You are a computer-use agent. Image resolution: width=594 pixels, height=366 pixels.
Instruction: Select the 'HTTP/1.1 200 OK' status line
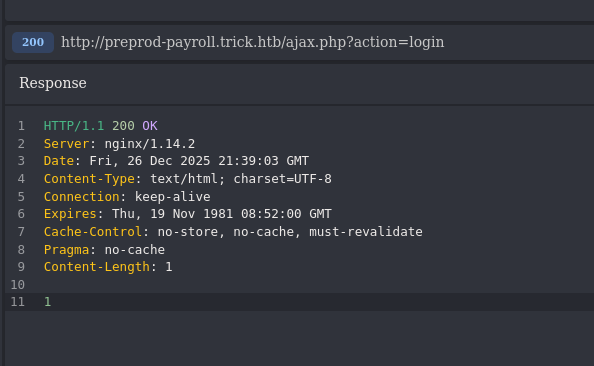[100, 126]
